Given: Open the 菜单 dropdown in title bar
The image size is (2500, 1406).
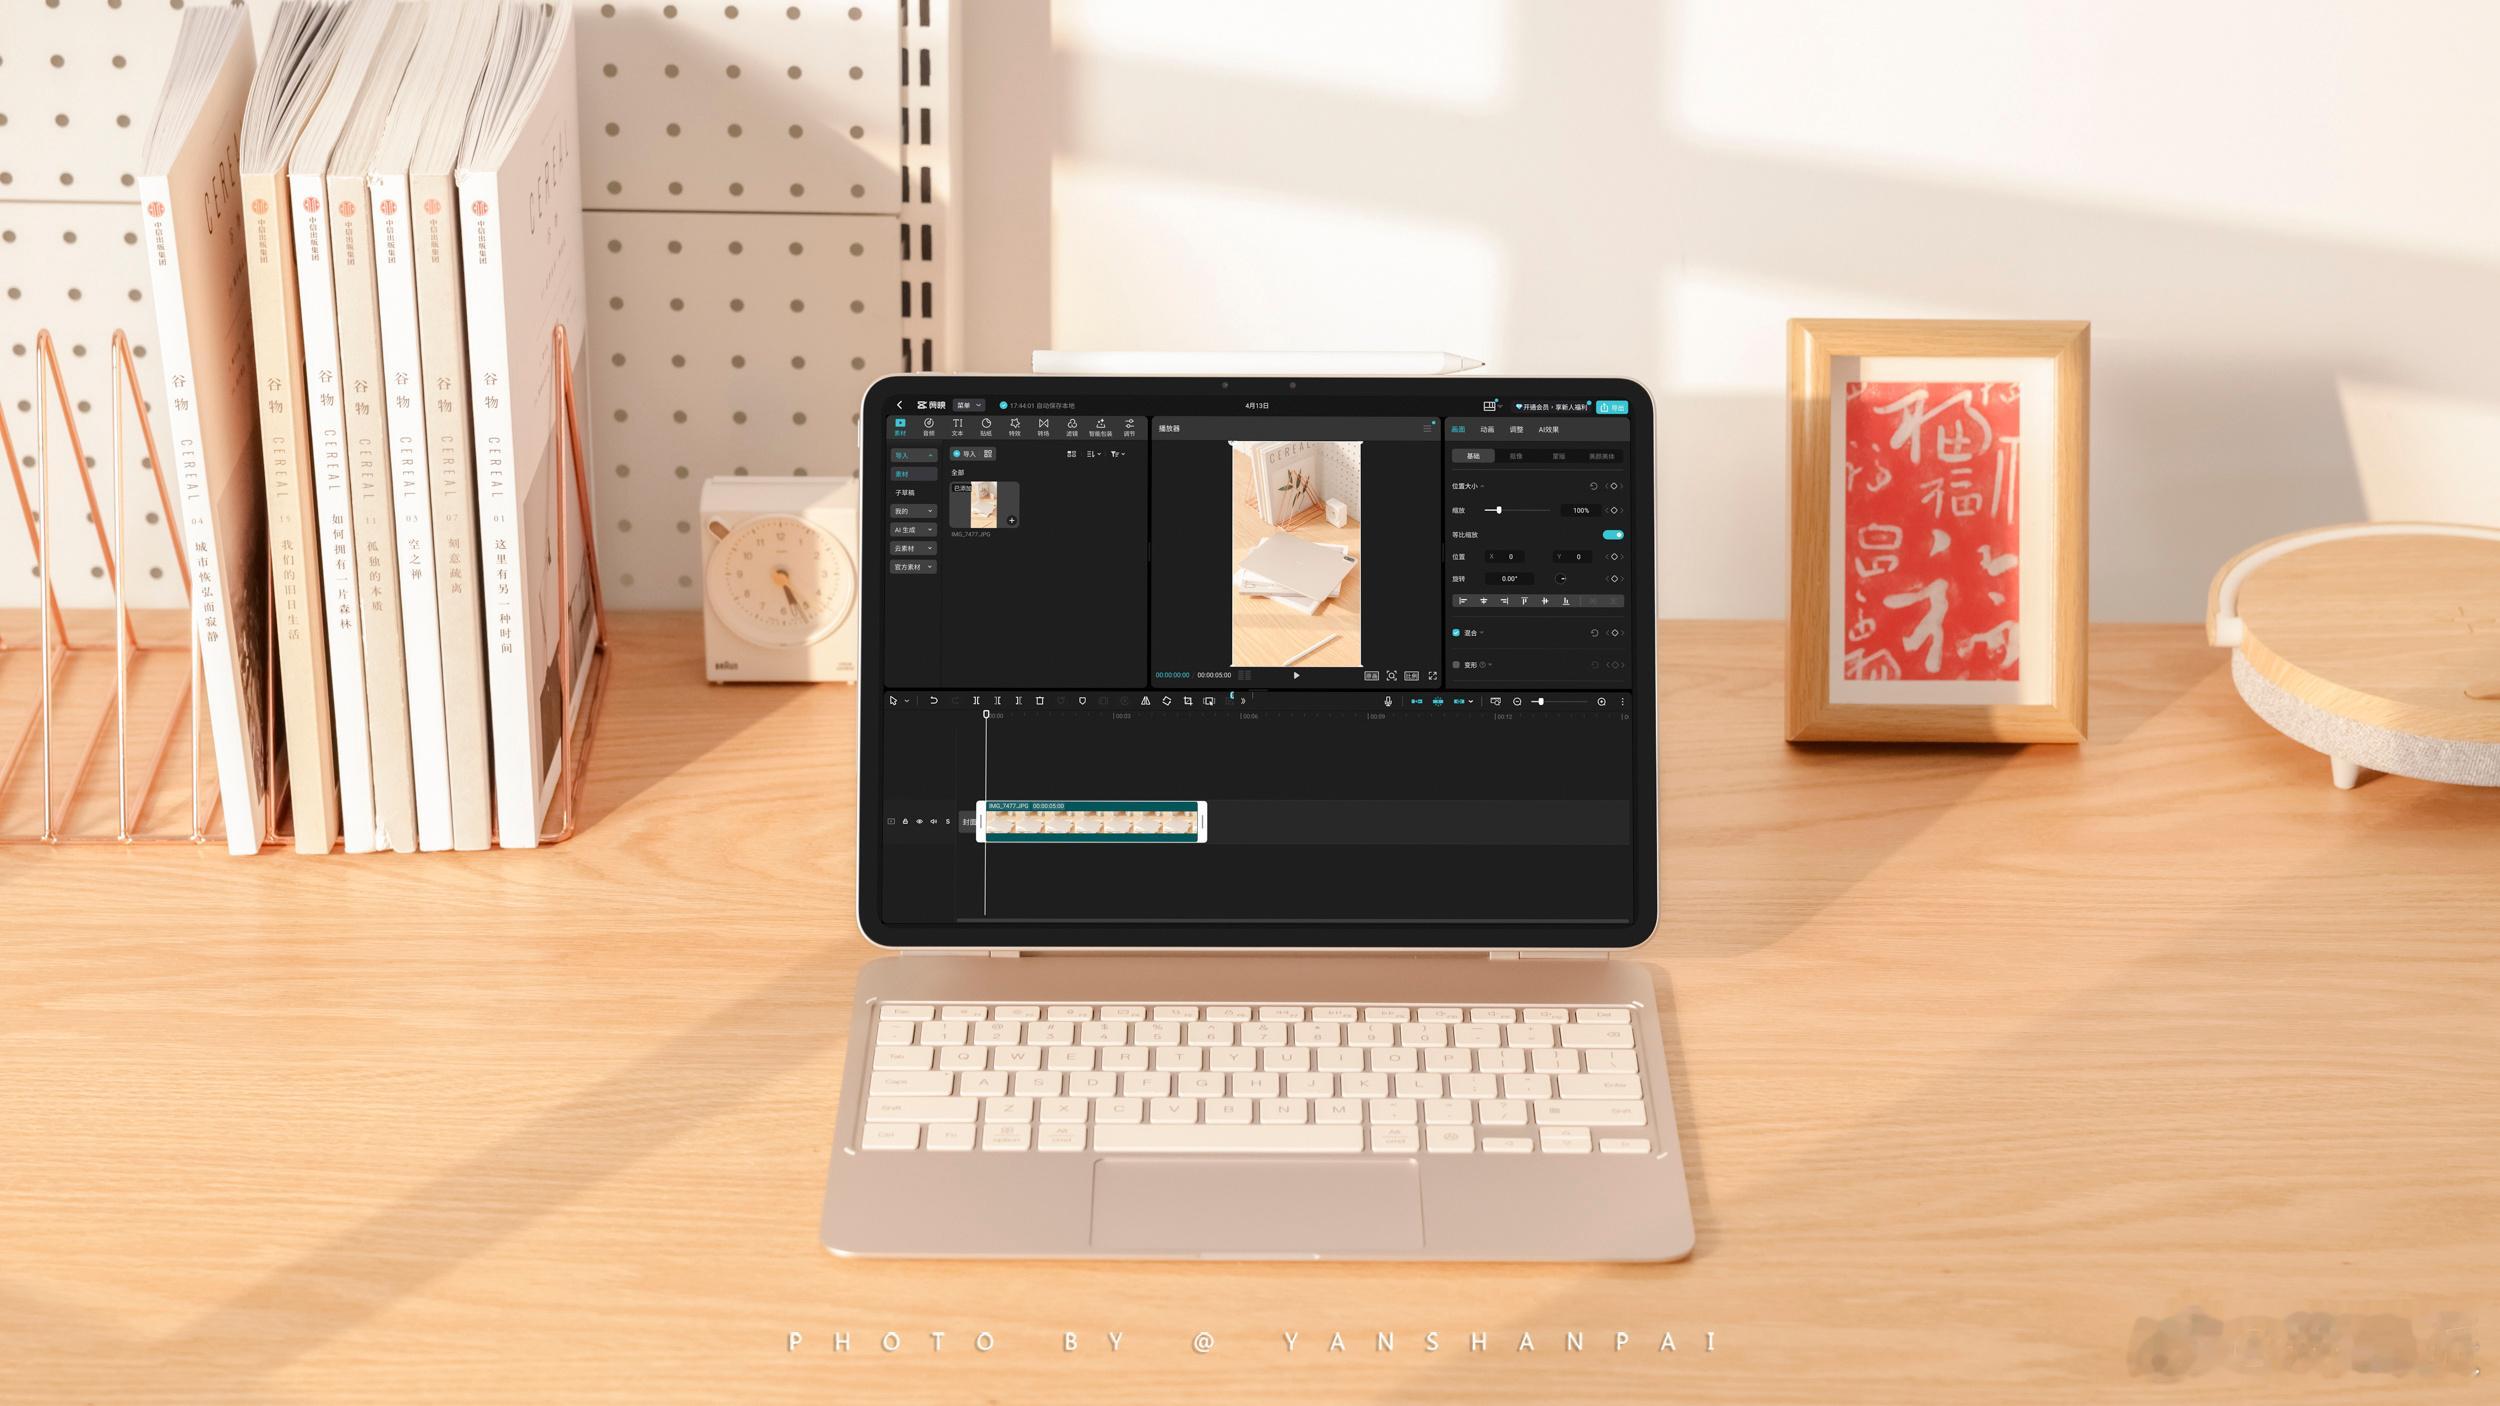Looking at the screenshot, I should click(x=967, y=406).
